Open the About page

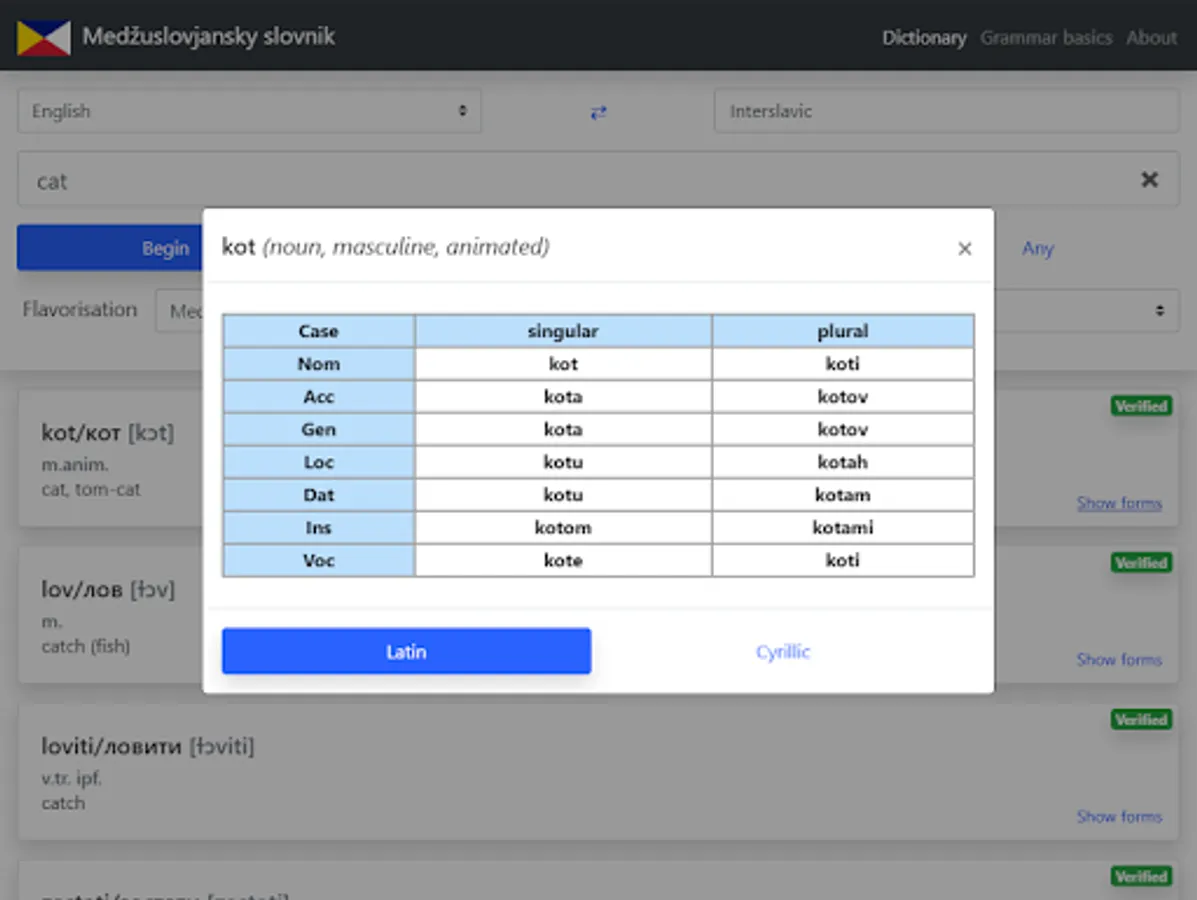pyautogui.click(x=1151, y=37)
